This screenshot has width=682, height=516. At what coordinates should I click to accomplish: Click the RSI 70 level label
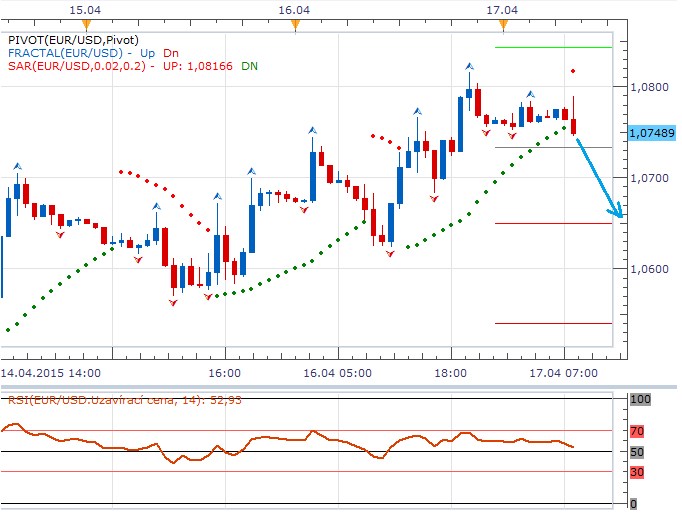pos(635,431)
